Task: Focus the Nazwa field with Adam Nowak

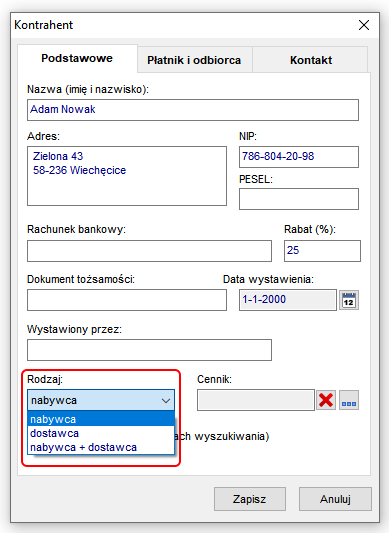Action: [193, 110]
